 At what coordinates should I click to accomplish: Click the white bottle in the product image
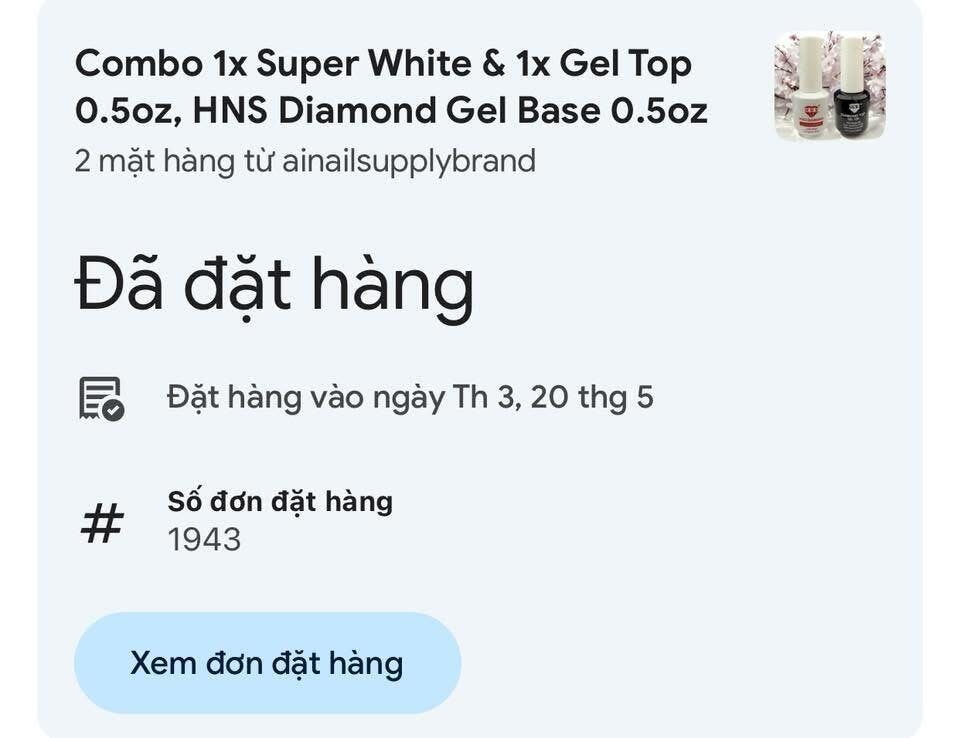809,88
